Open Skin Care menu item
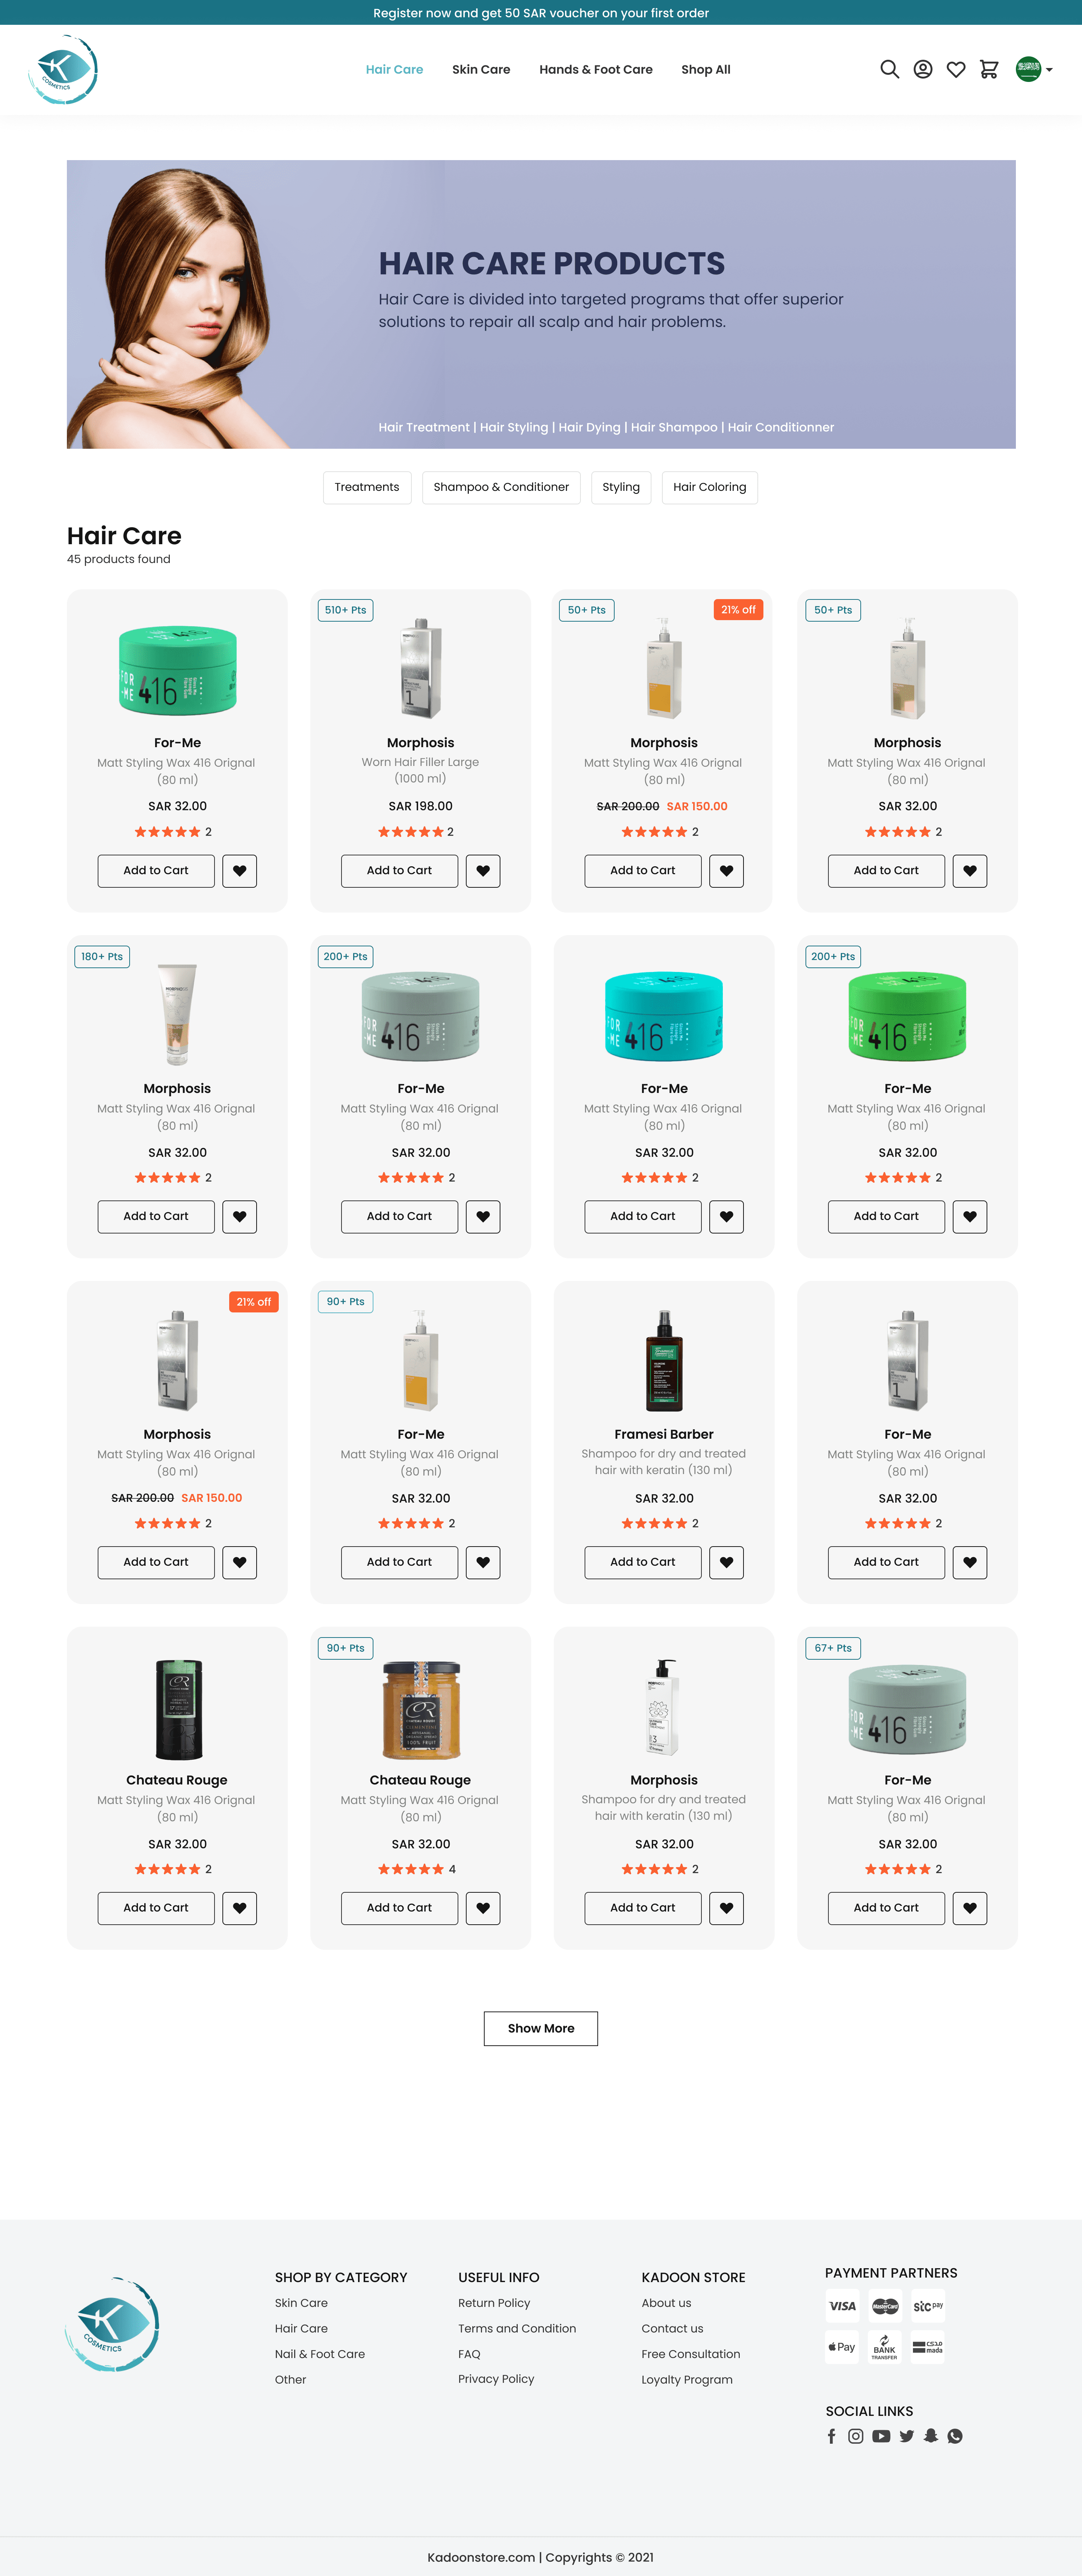This screenshot has width=1082, height=2576. [481, 69]
